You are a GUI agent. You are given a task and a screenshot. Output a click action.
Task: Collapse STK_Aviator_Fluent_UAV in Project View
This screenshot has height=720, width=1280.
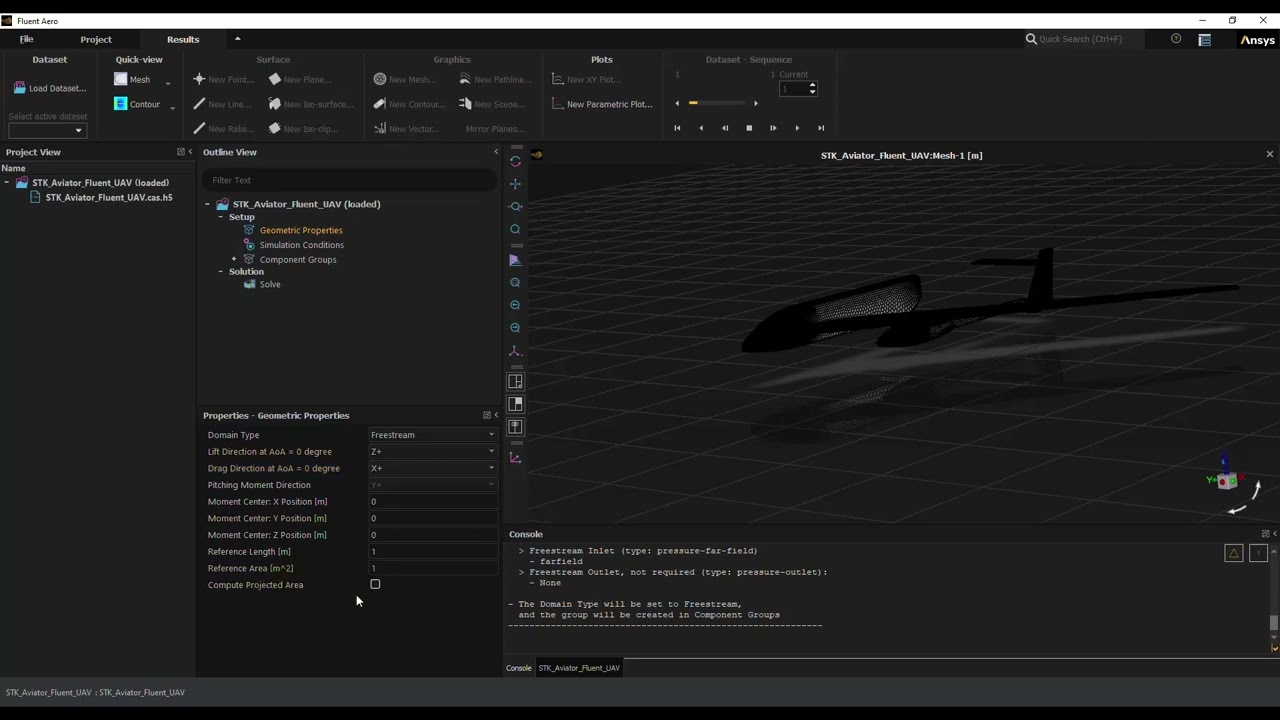(x=7, y=183)
